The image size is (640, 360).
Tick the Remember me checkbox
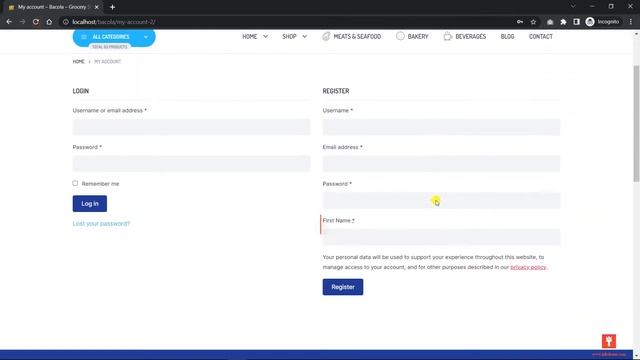click(x=75, y=183)
